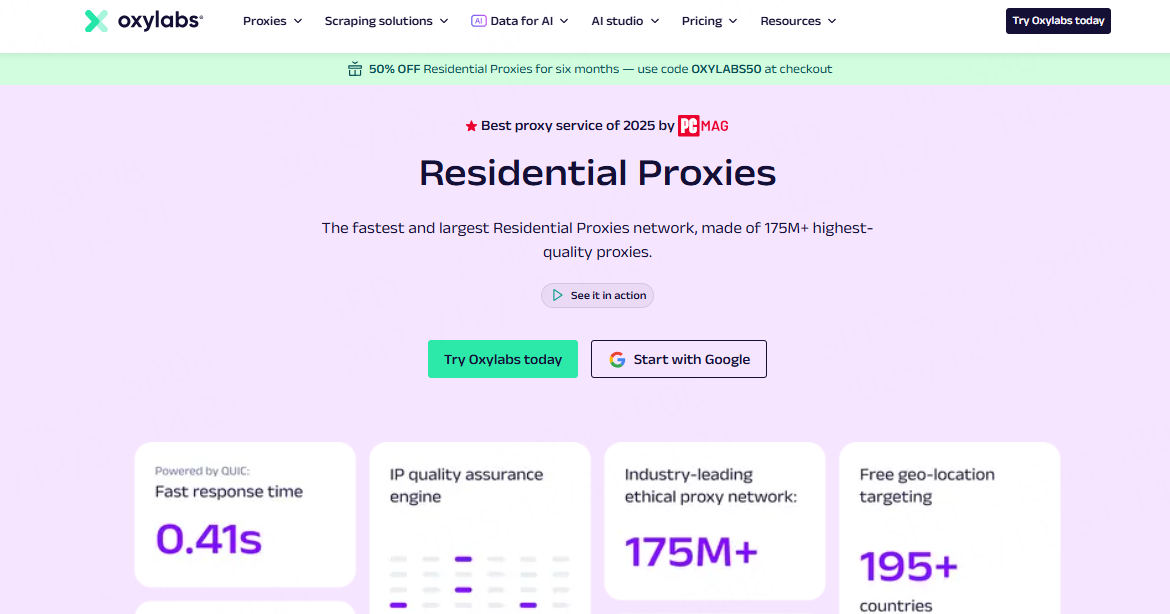Click the 195+ countries geo-location card
This screenshot has height=614, width=1170.
(x=949, y=528)
